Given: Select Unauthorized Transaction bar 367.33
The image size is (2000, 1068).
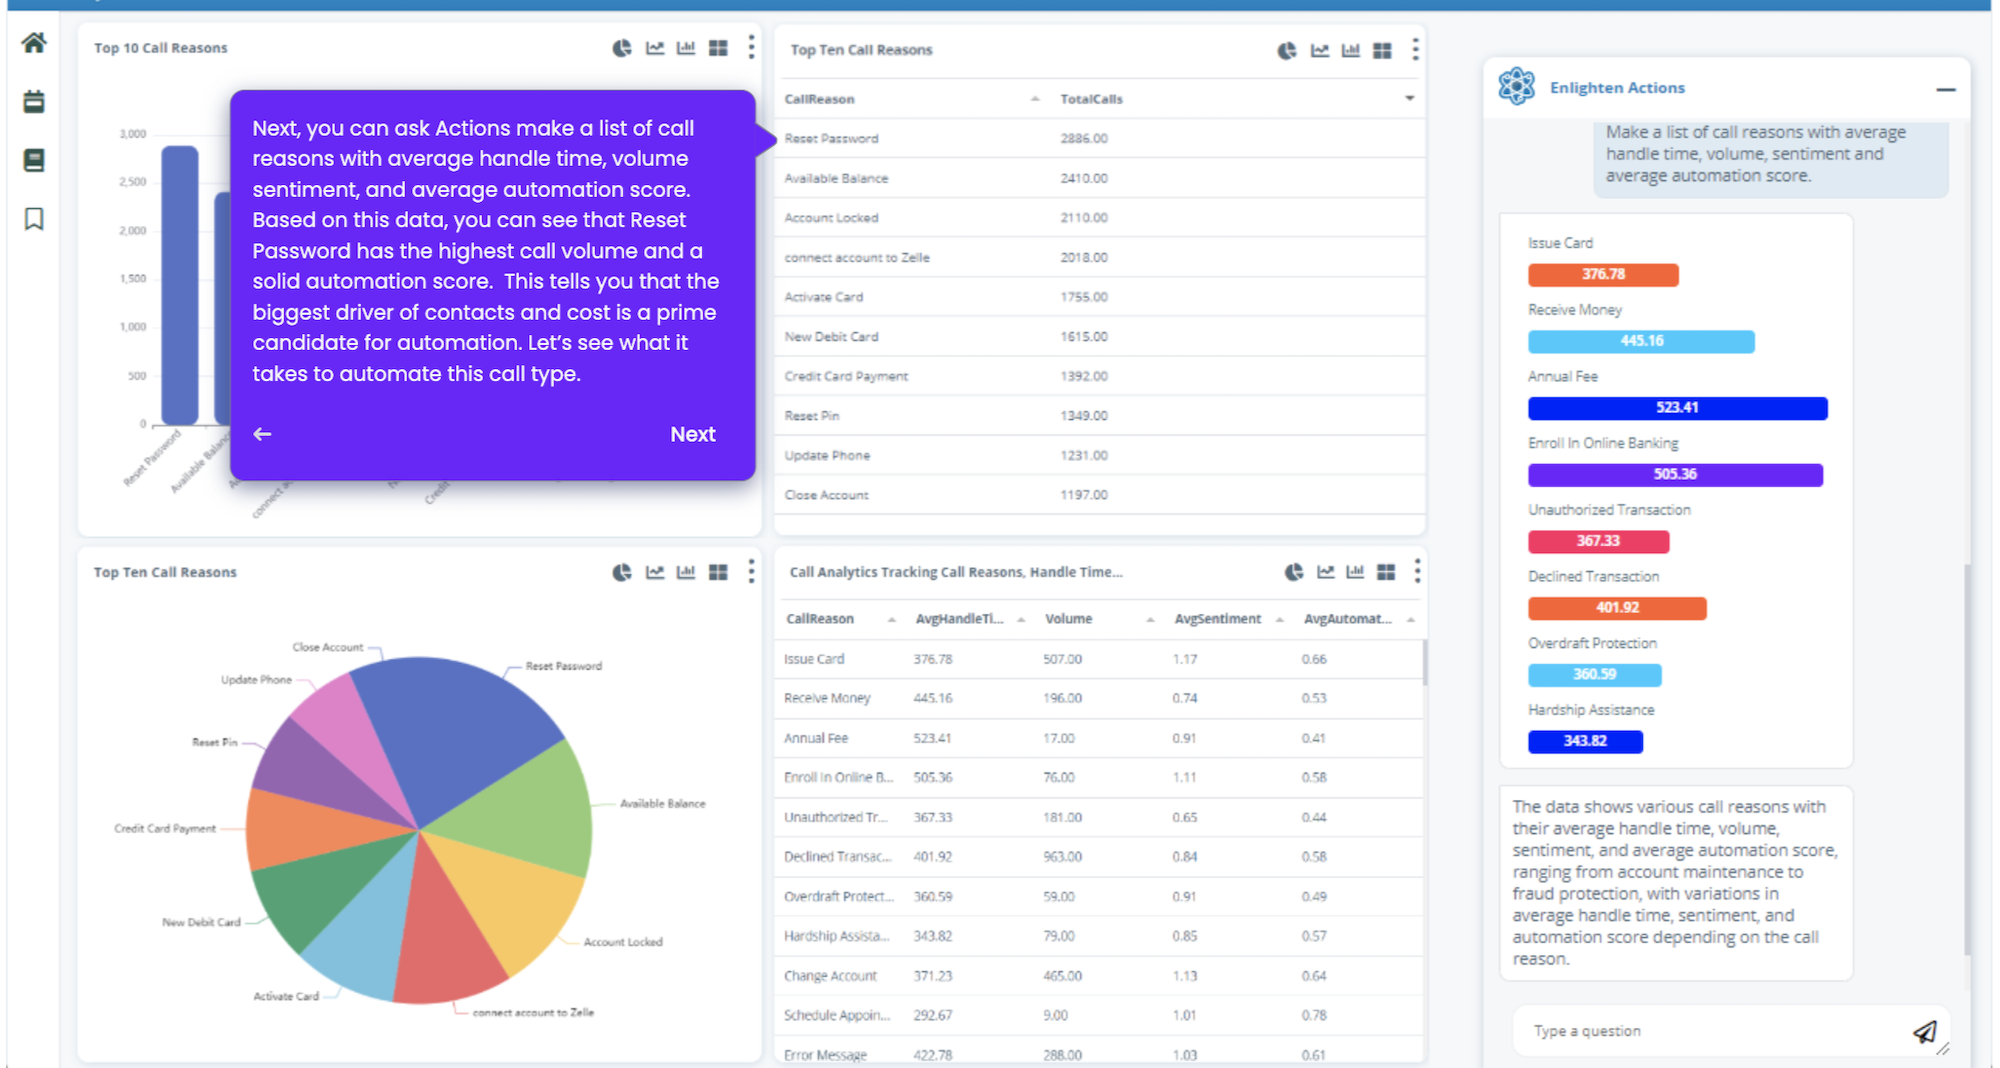Looking at the screenshot, I should (x=1598, y=541).
